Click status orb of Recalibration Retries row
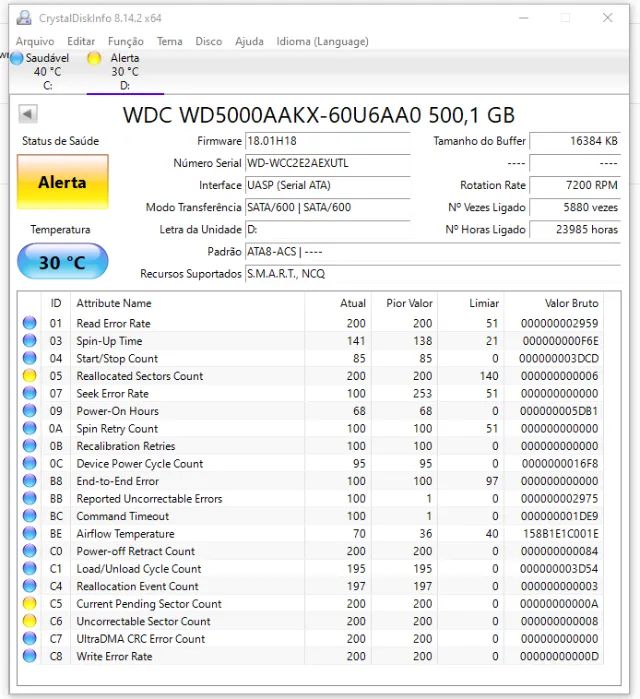 pyautogui.click(x=29, y=446)
